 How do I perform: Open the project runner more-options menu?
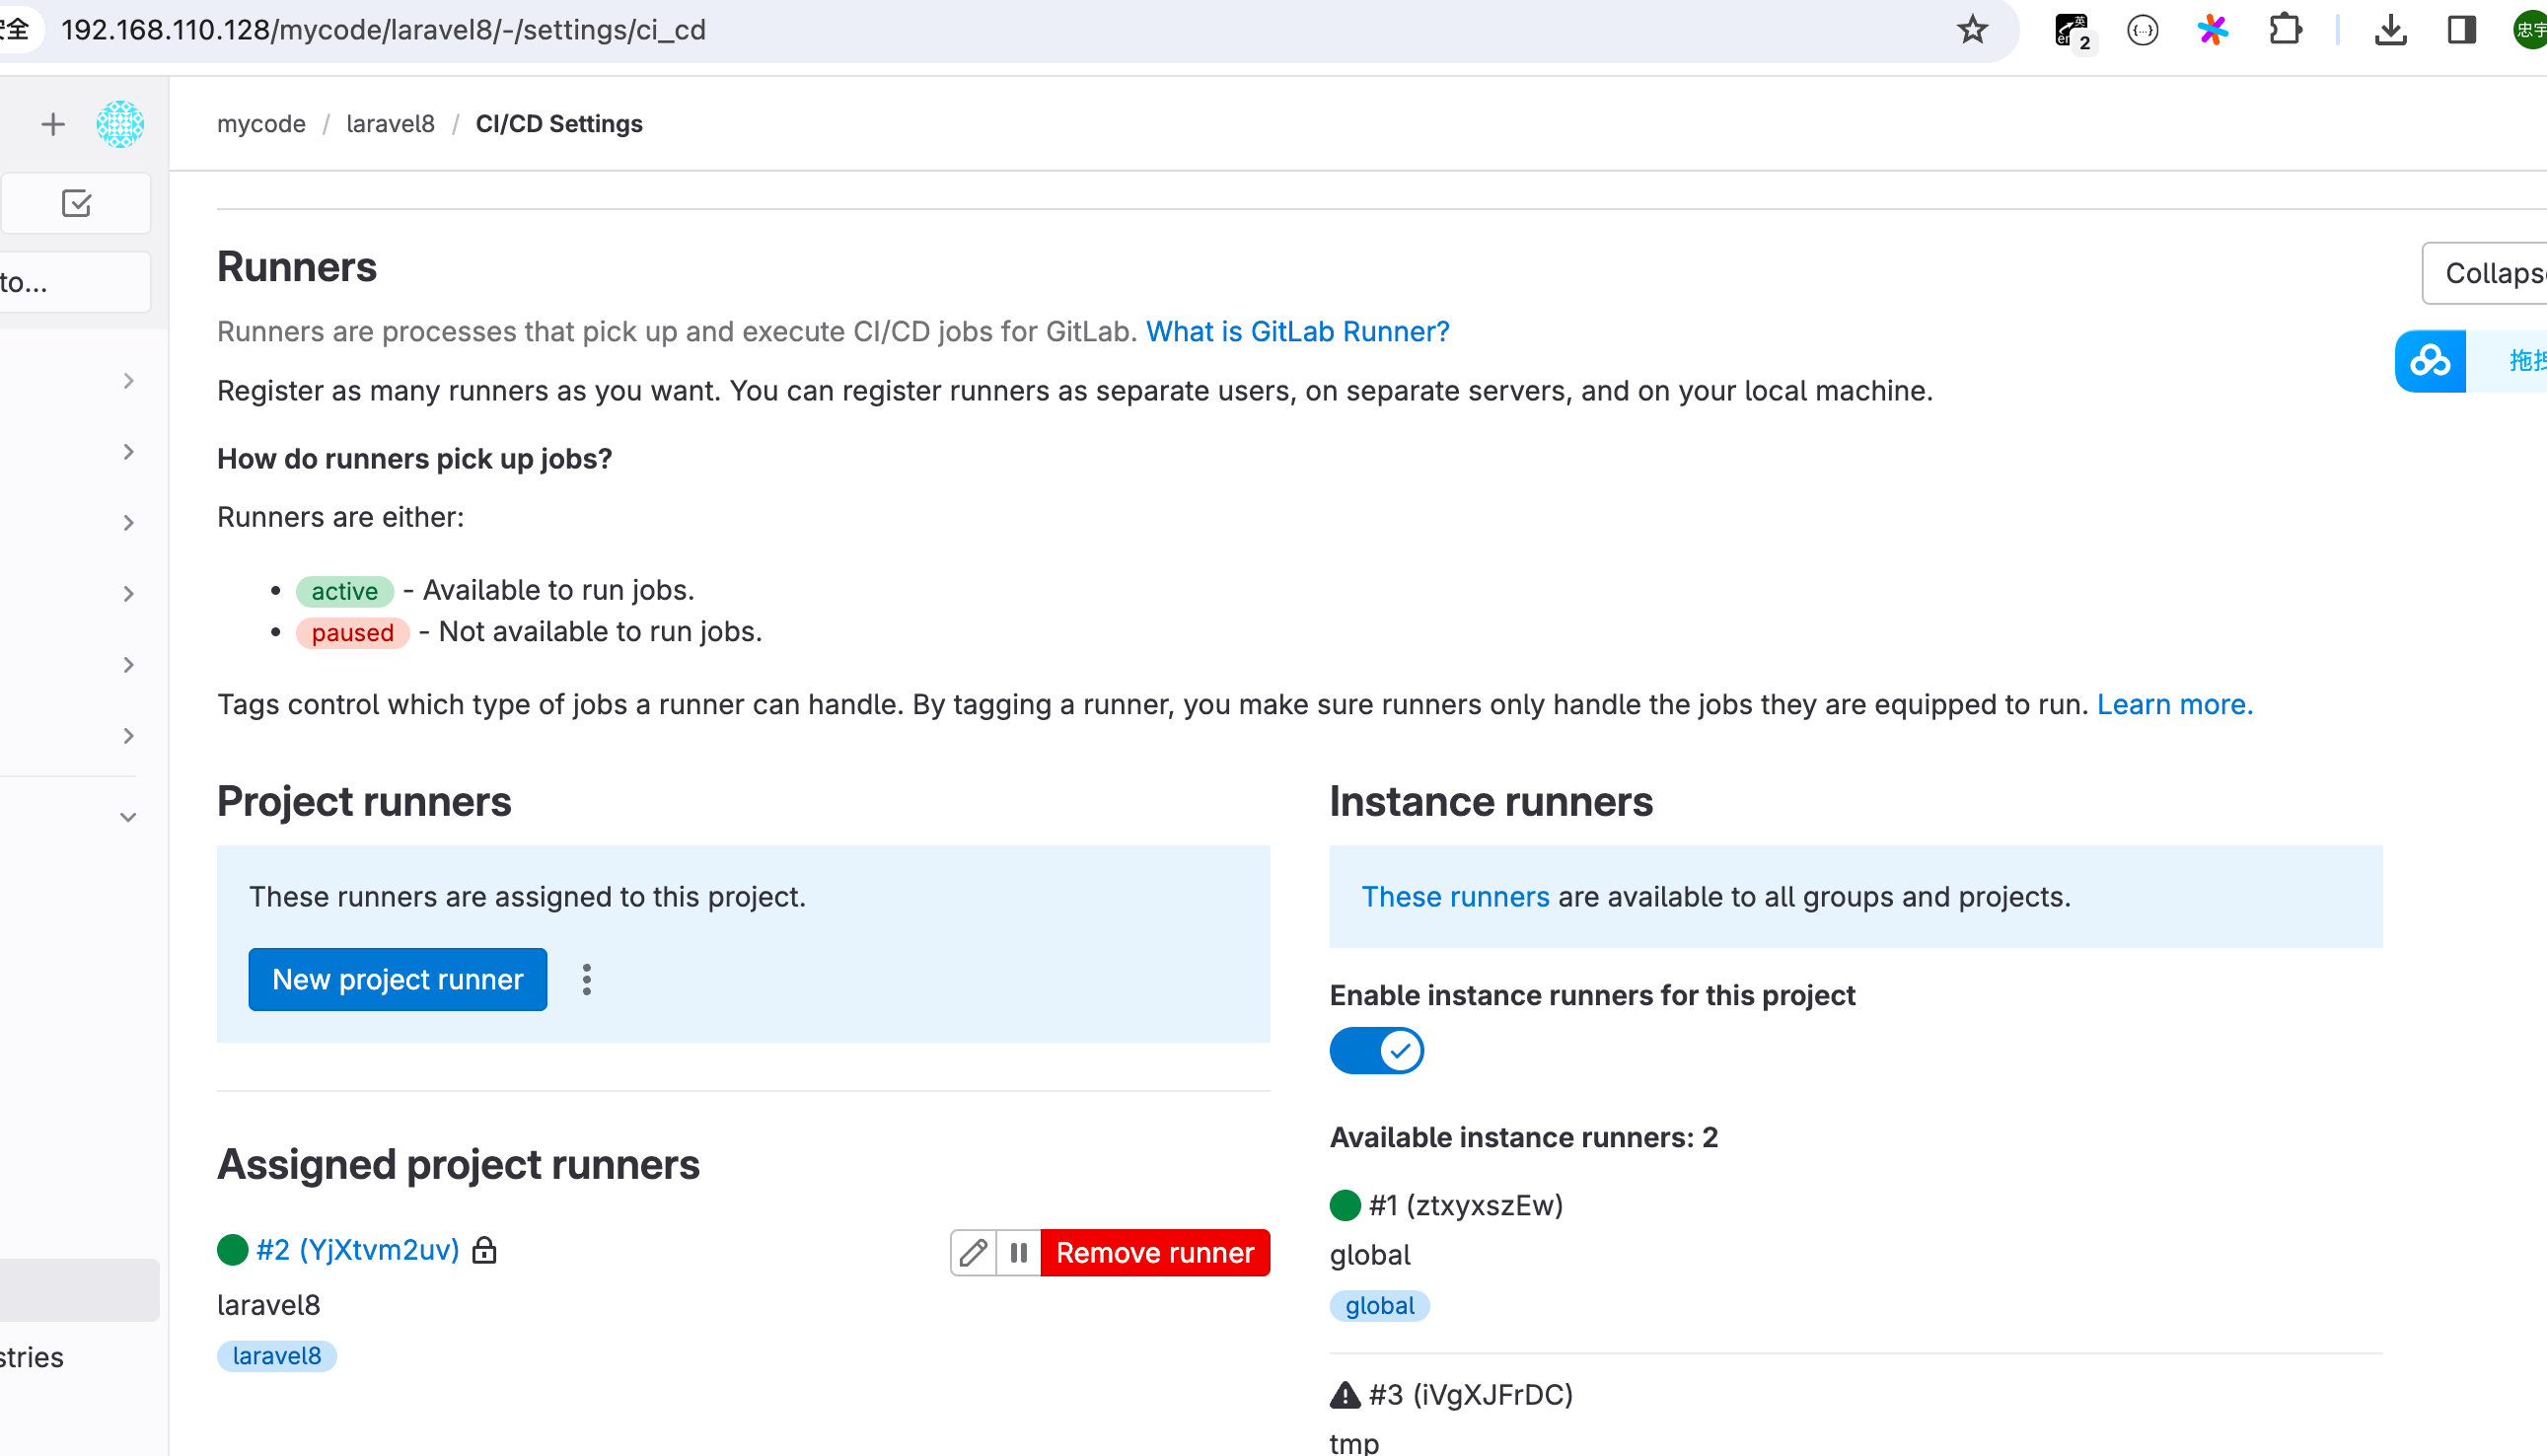587,979
